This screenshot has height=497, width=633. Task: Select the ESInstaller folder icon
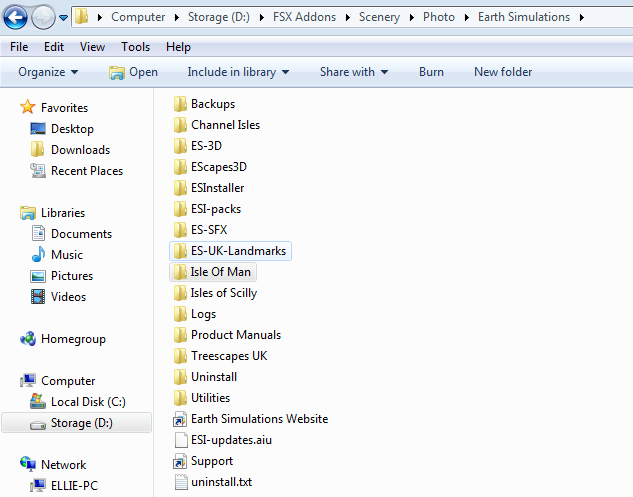point(180,188)
